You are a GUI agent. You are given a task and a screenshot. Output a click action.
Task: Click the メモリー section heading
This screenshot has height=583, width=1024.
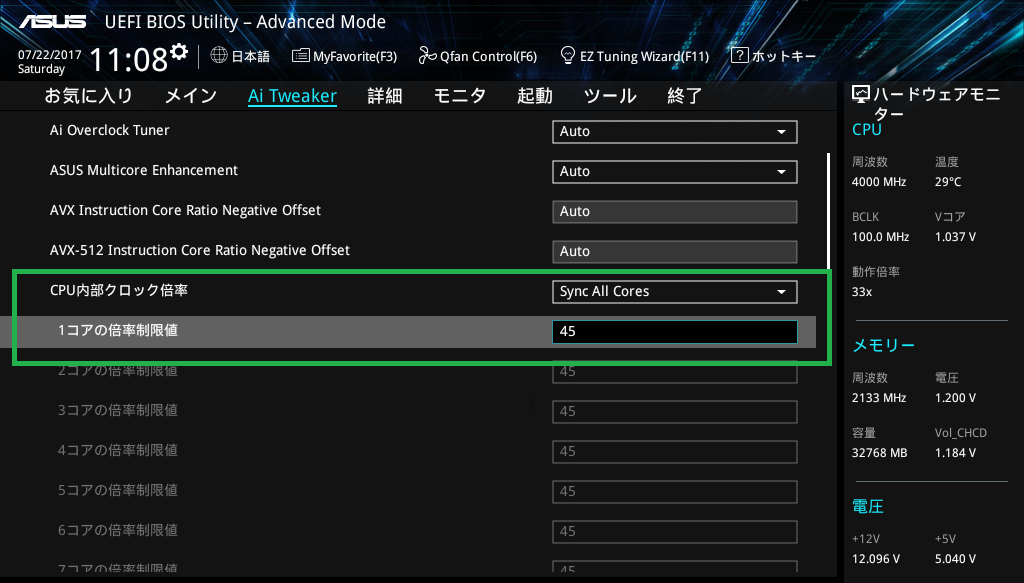point(884,345)
